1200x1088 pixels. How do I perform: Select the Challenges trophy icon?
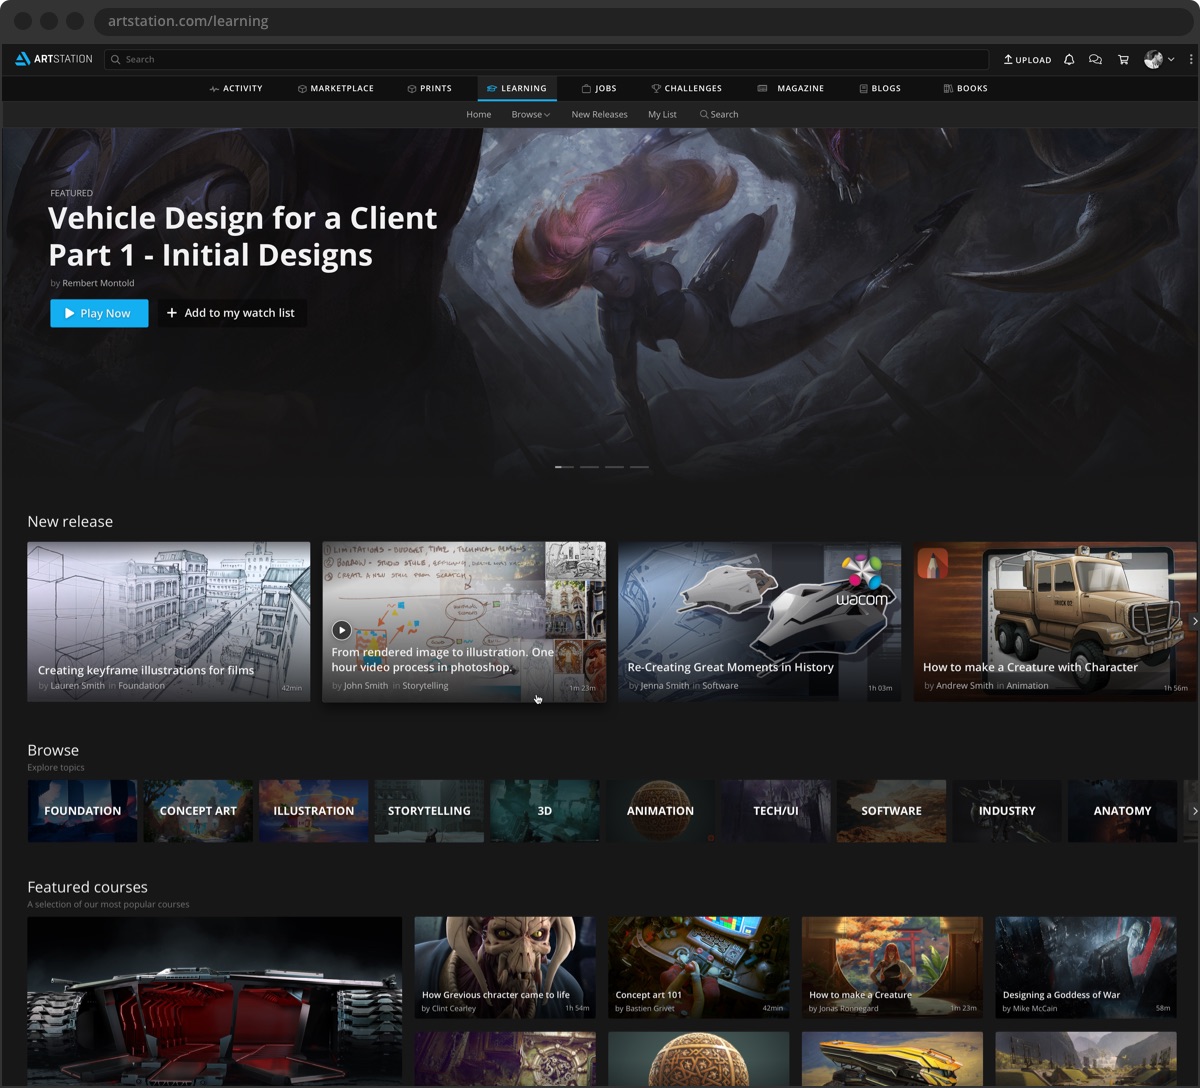657,88
